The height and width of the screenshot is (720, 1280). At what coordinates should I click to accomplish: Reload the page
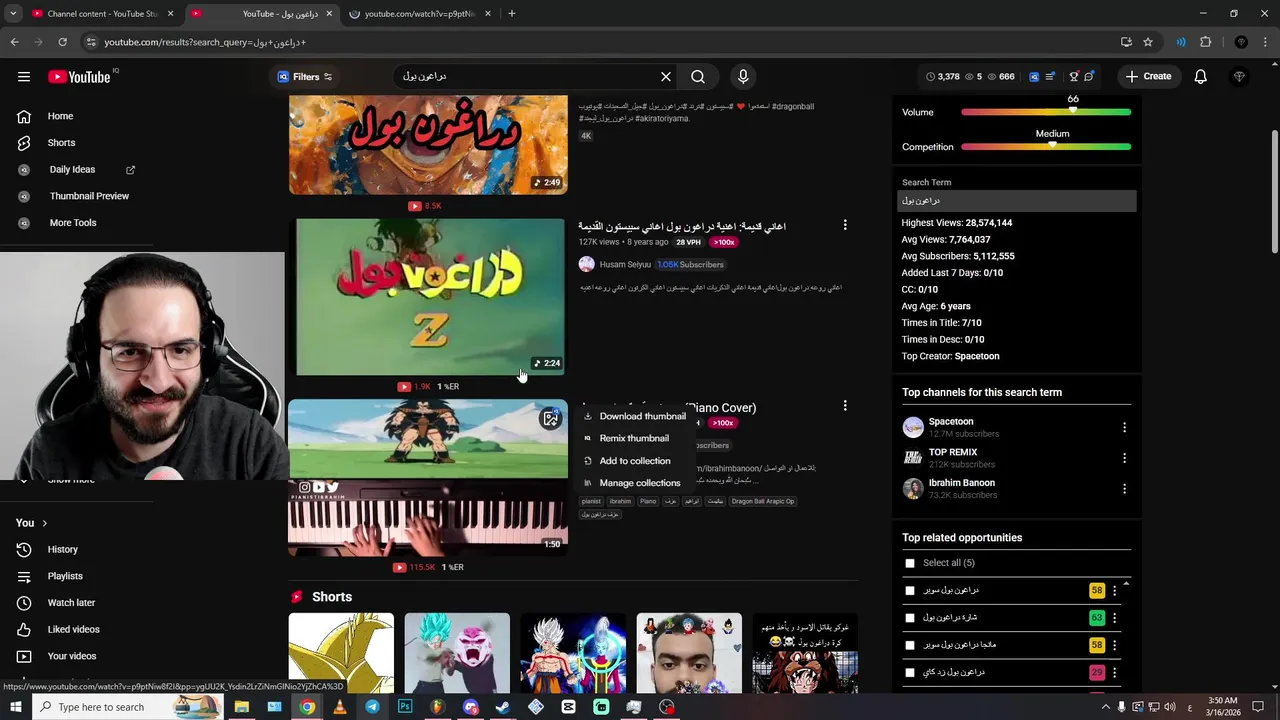(x=62, y=42)
